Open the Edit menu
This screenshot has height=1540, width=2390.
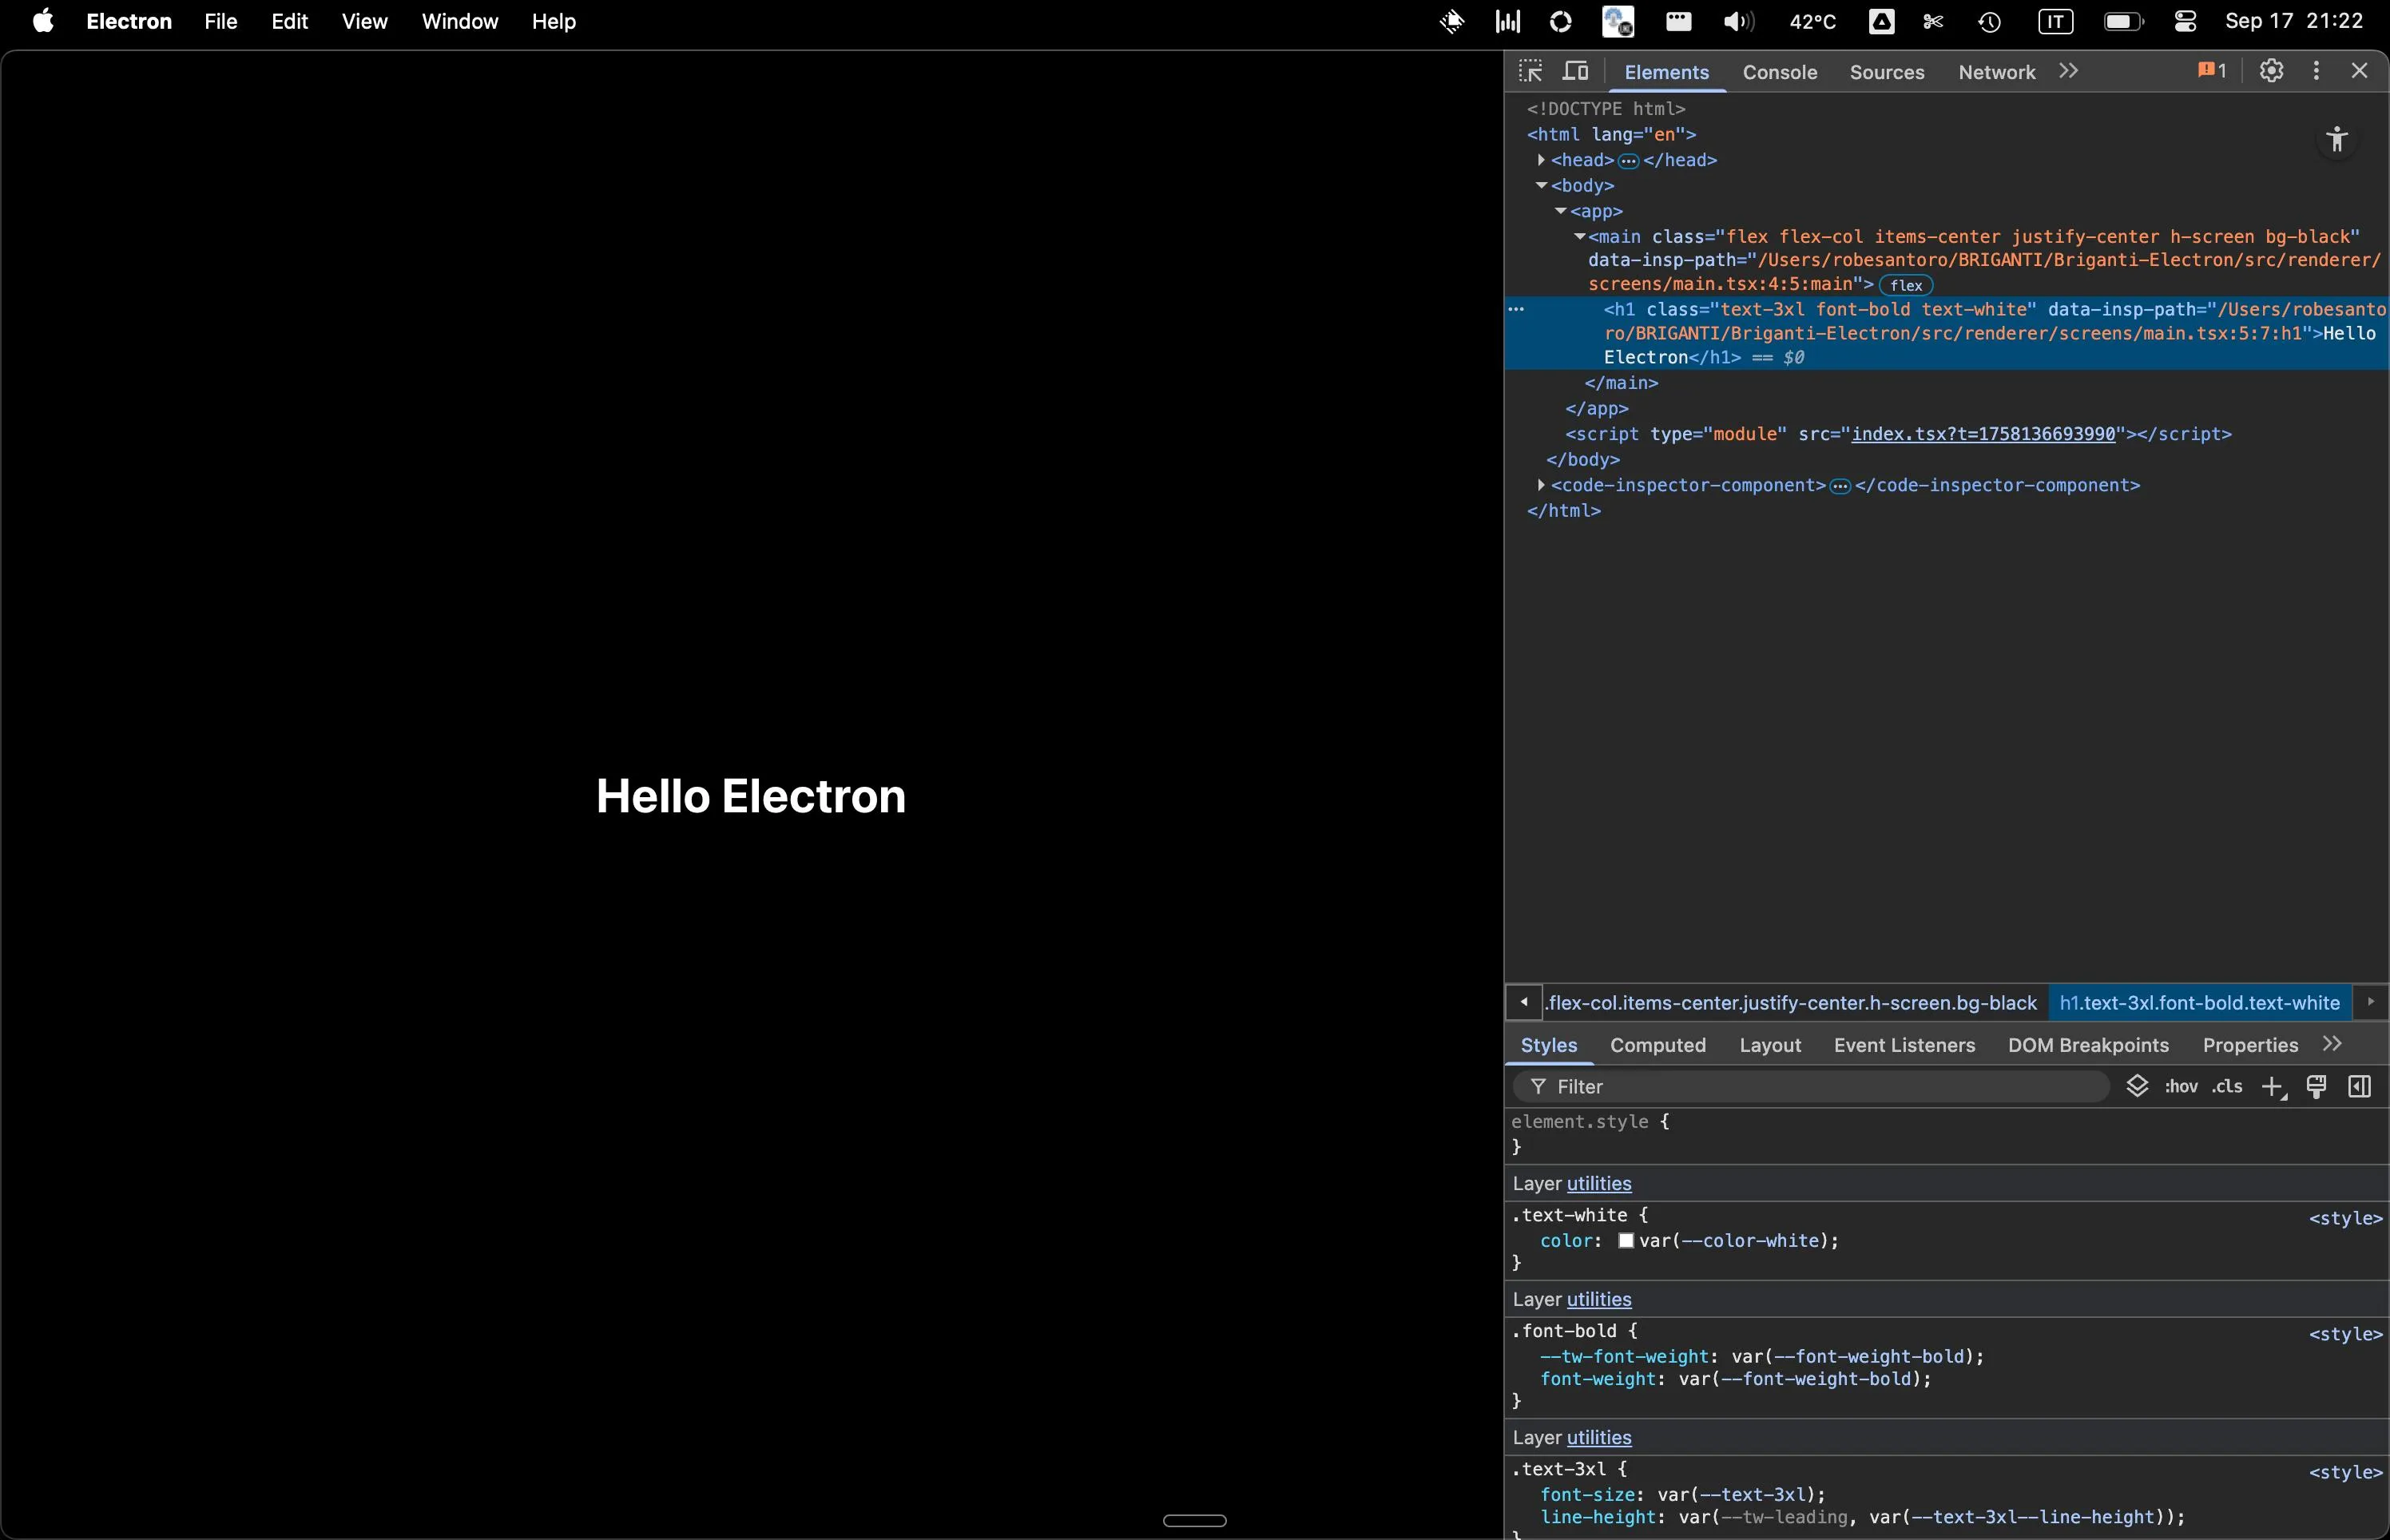click(289, 21)
